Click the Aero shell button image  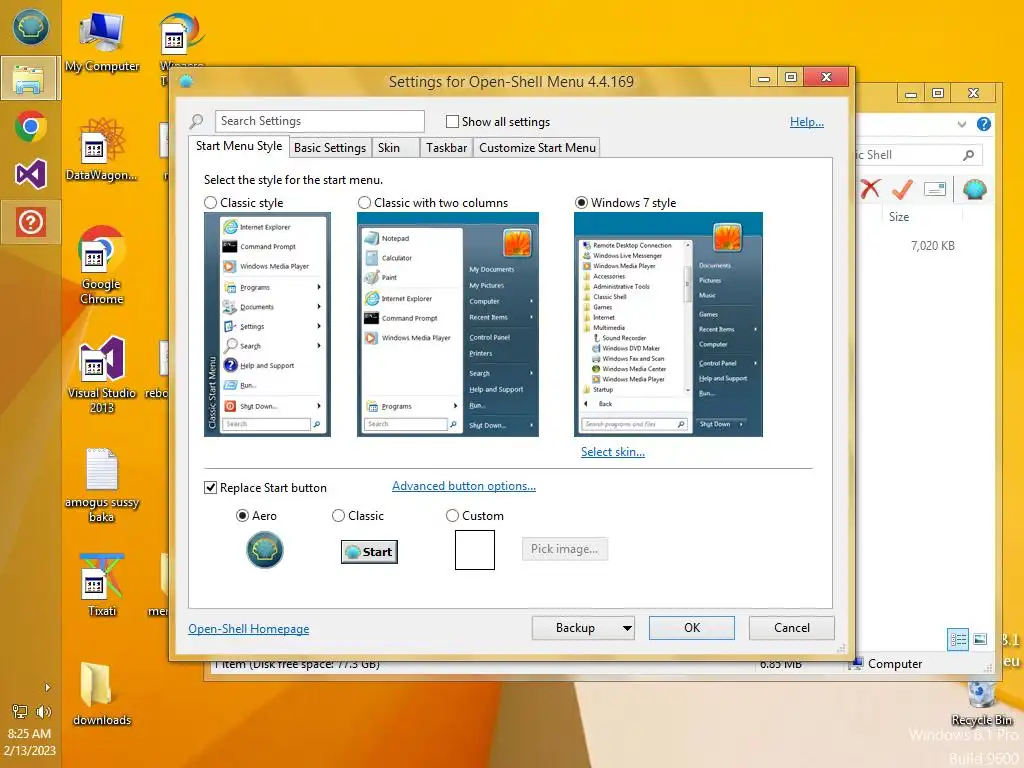pos(264,550)
